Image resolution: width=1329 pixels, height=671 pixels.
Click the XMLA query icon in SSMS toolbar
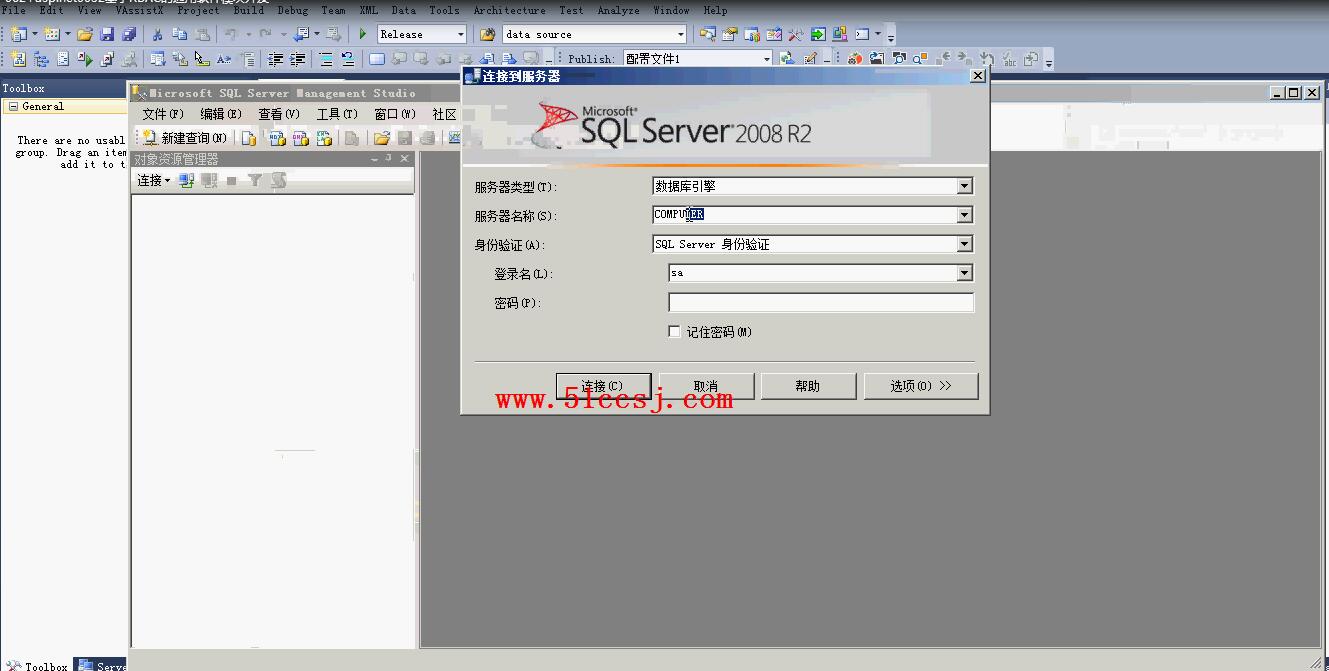pyautogui.click(x=324, y=138)
